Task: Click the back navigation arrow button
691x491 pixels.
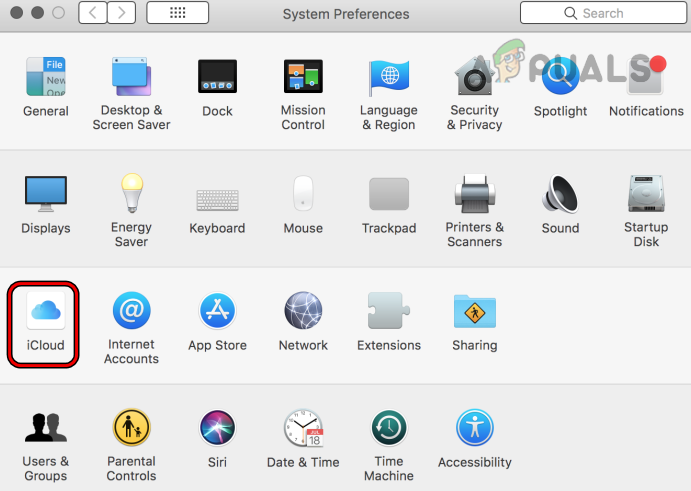Action: (x=93, y=13)
